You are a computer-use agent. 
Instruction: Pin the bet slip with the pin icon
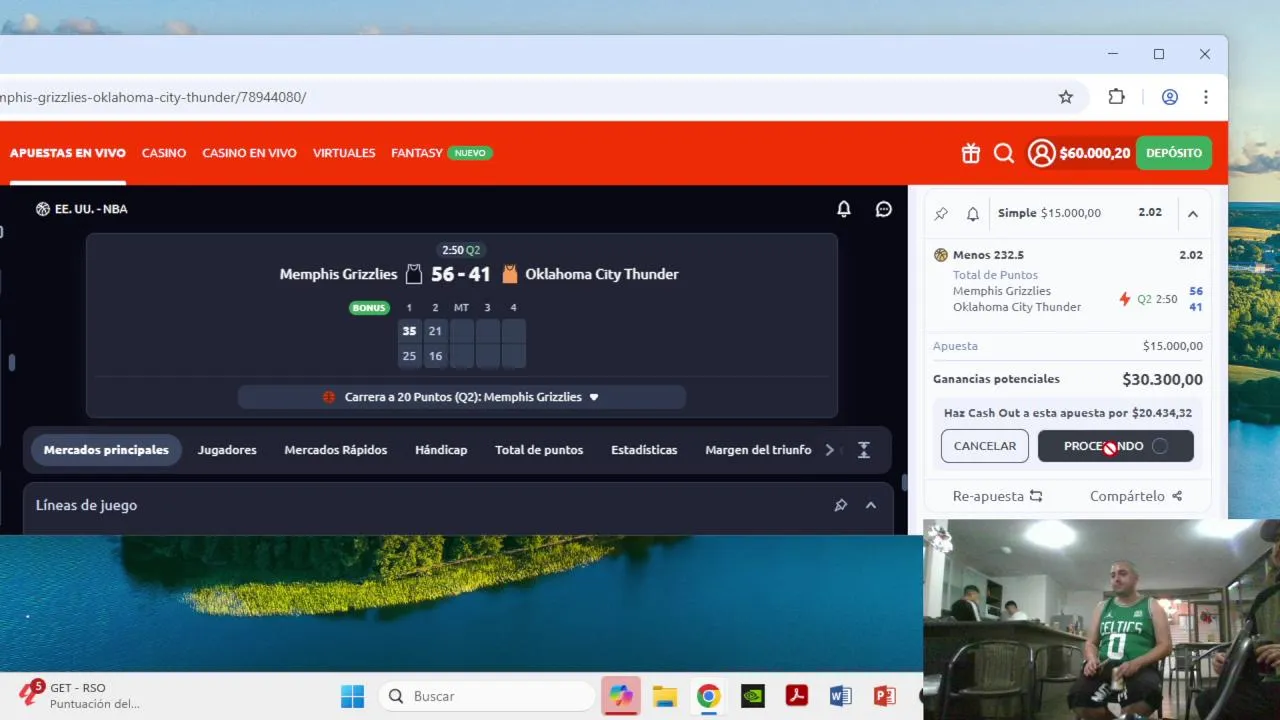[941, 214]
